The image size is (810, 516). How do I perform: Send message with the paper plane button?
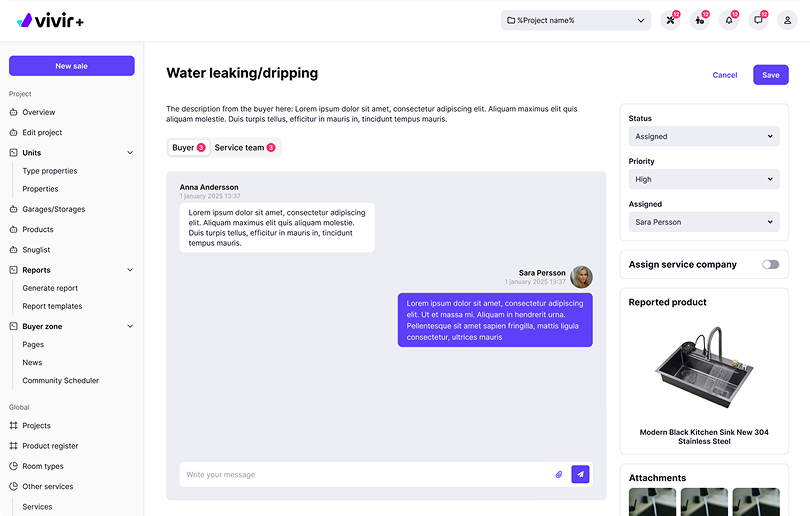[x=580, y=474]
